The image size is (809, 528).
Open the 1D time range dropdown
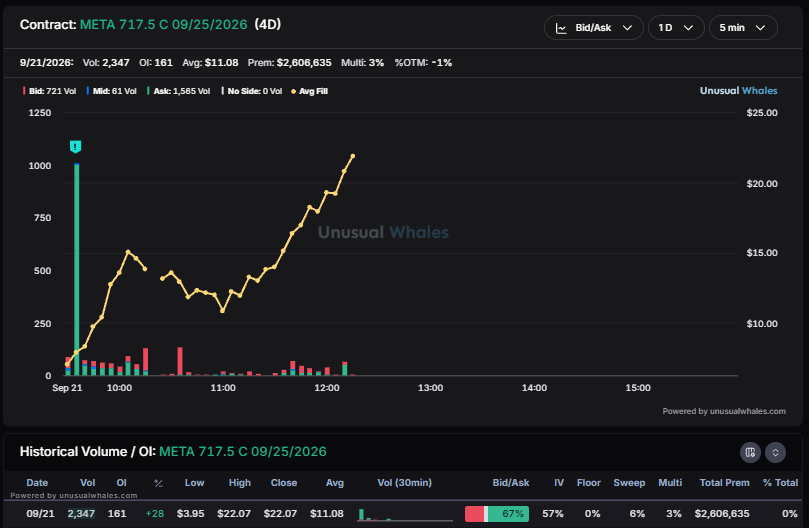click(x=676, y=28)
